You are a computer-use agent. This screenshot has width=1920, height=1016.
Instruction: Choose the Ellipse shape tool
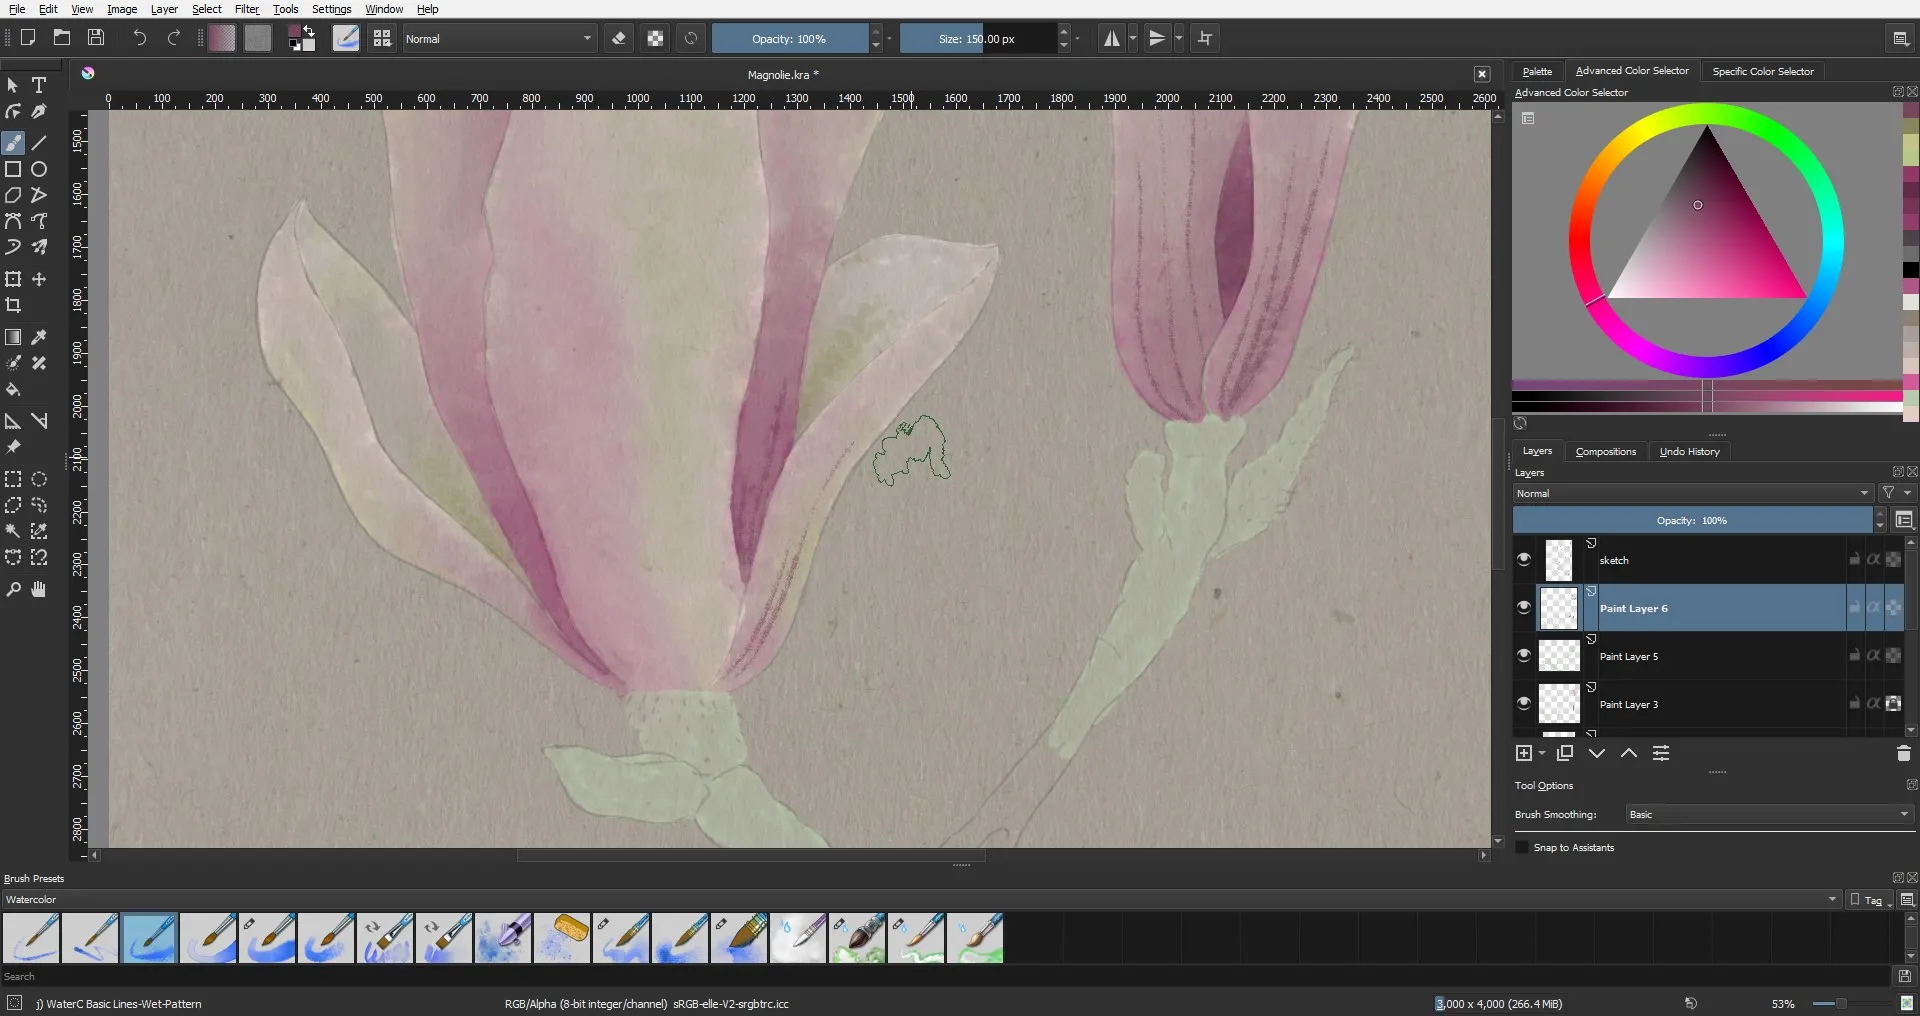click(x=39, y=170)
